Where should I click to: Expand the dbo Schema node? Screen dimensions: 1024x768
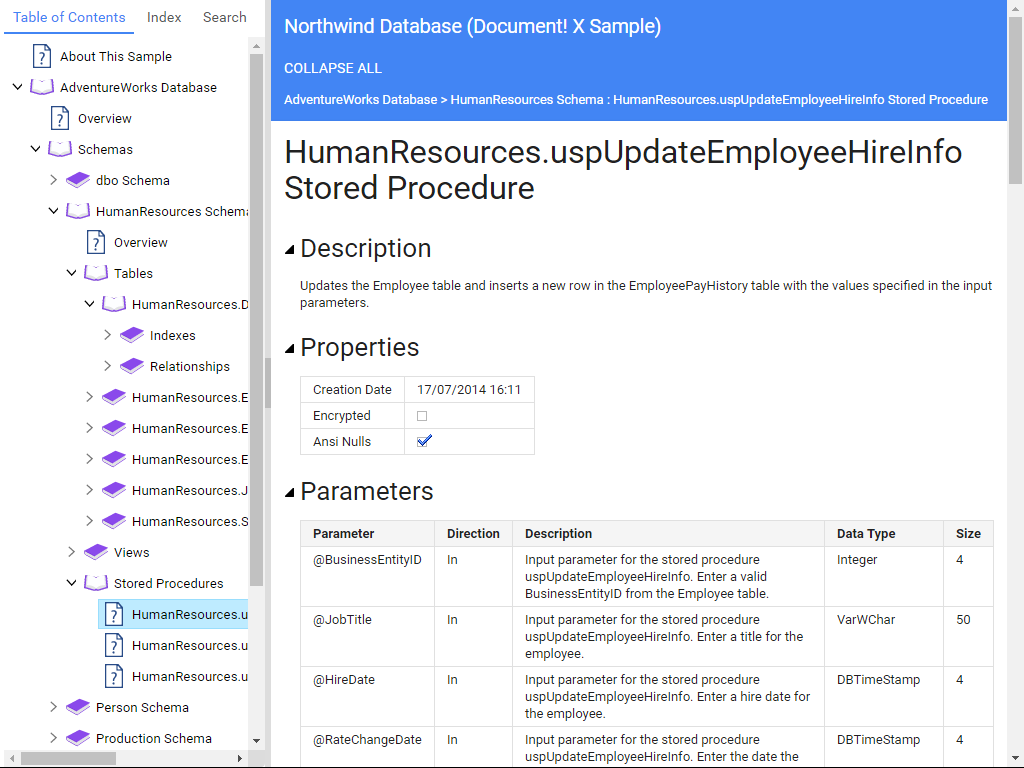tap(54, 180)
